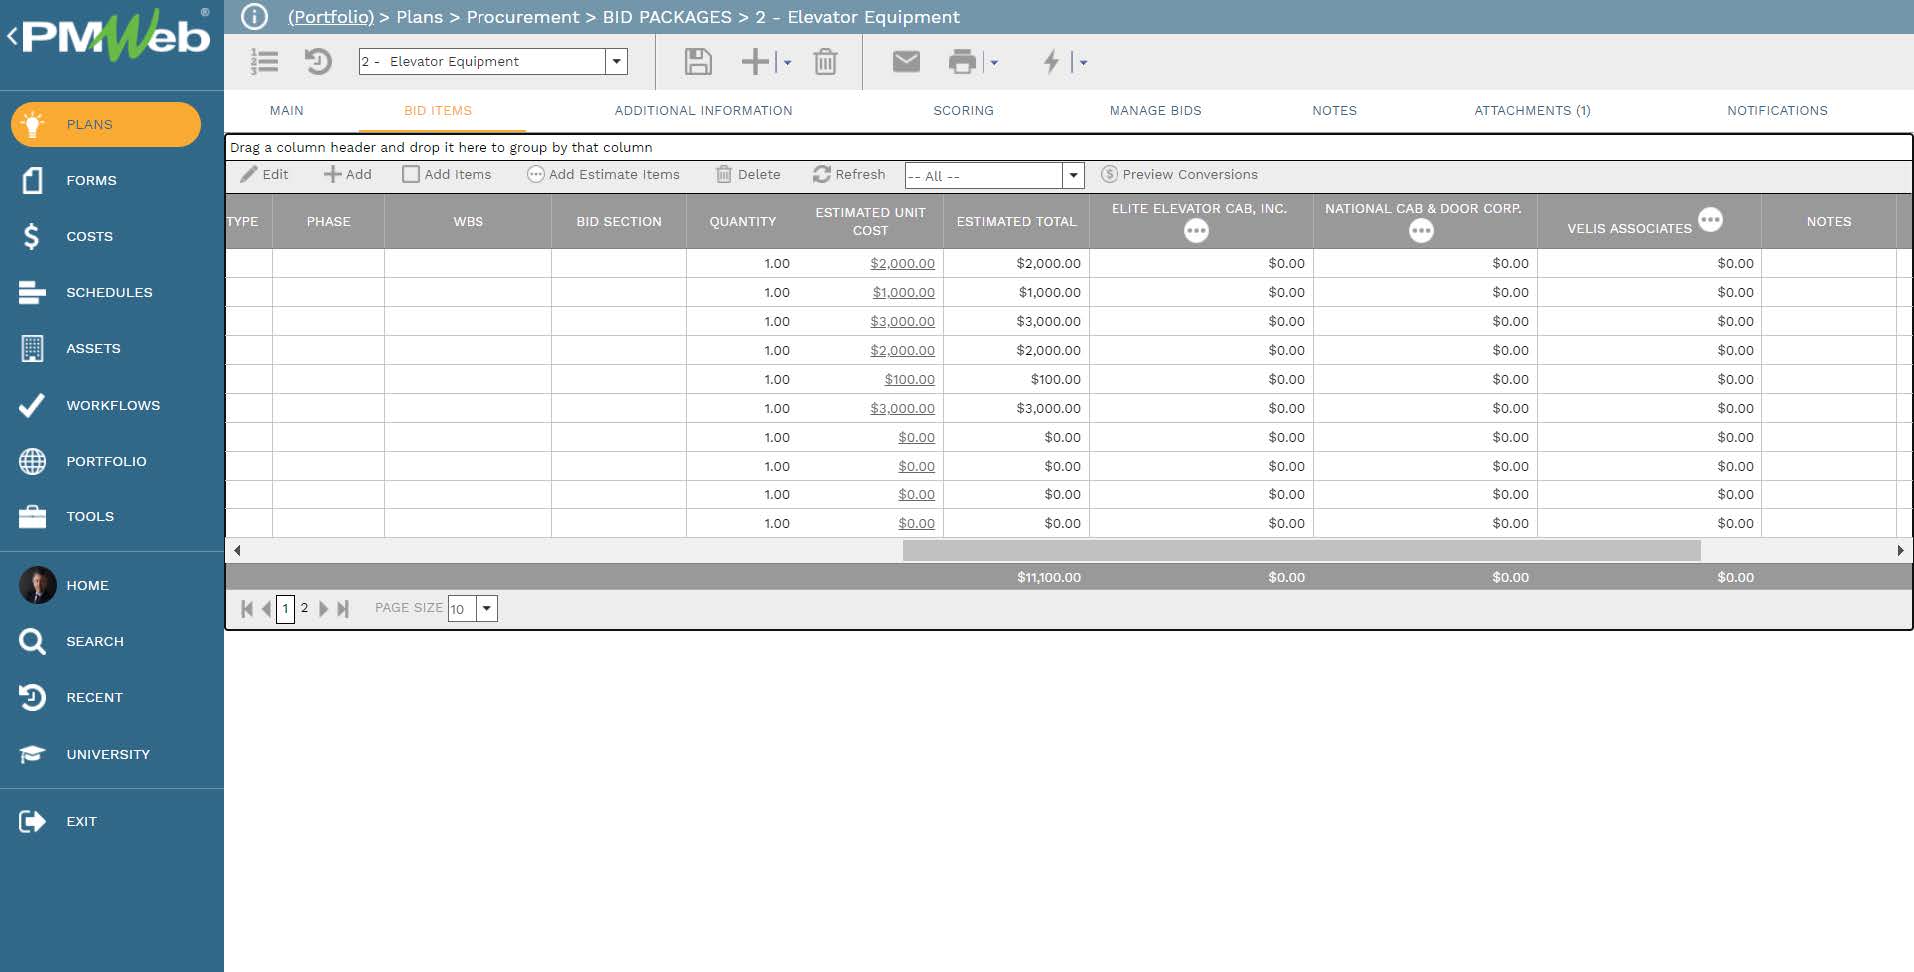Click the Save disk icon in toolbar

pos(697,62)
